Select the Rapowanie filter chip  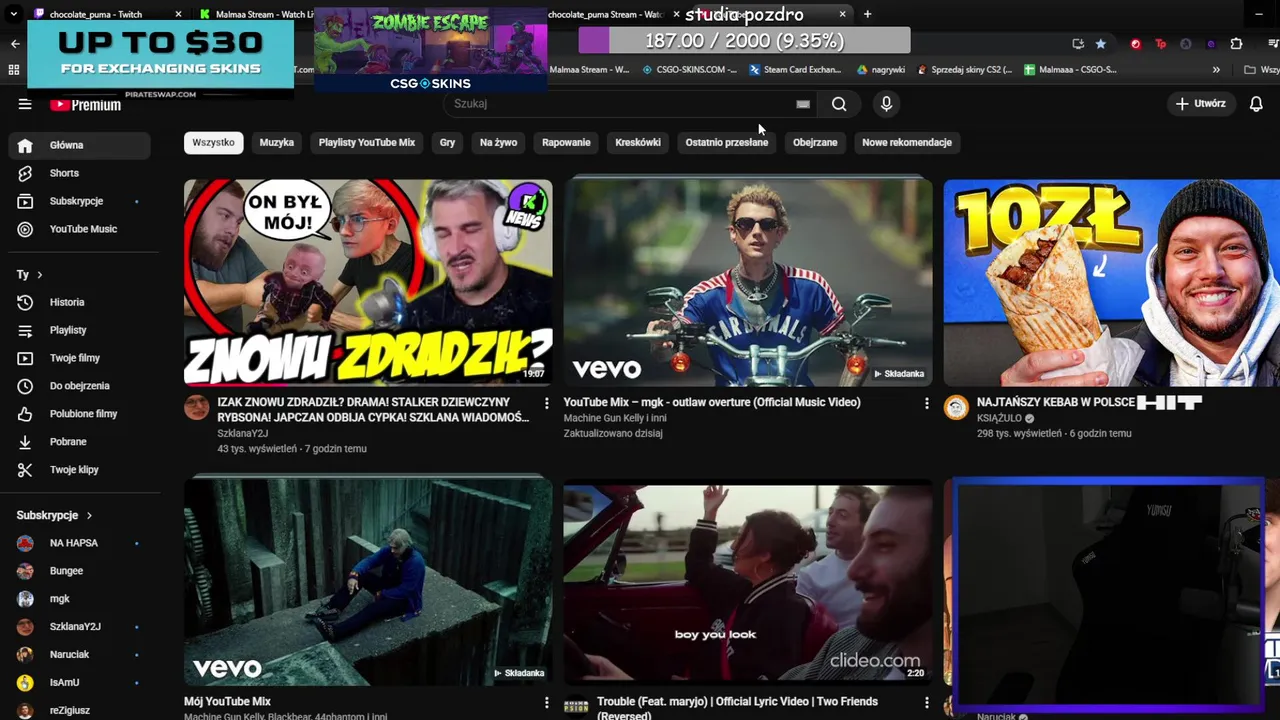(566, 142)
